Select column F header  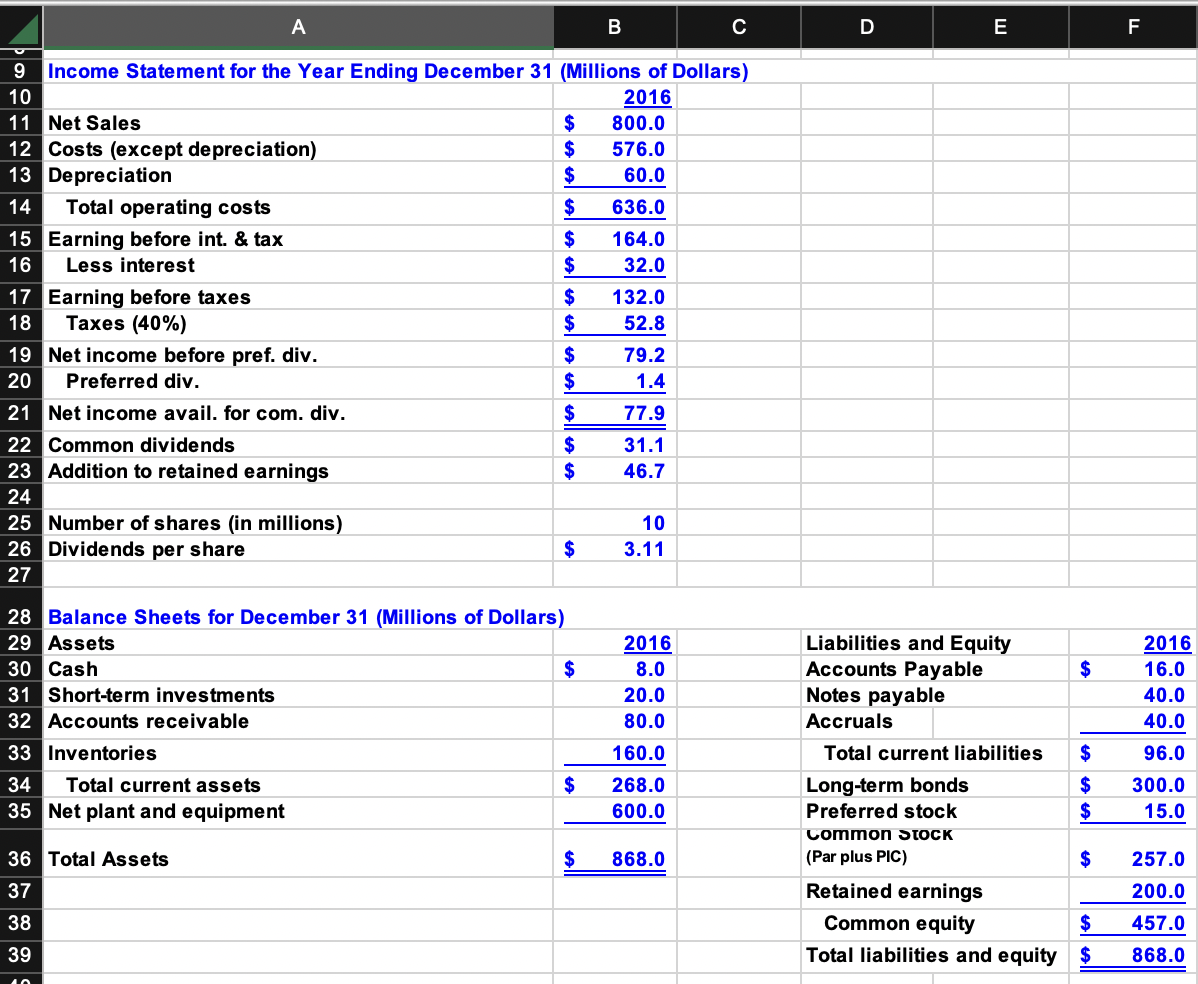pyautogui.click(x=1133, y=27)
